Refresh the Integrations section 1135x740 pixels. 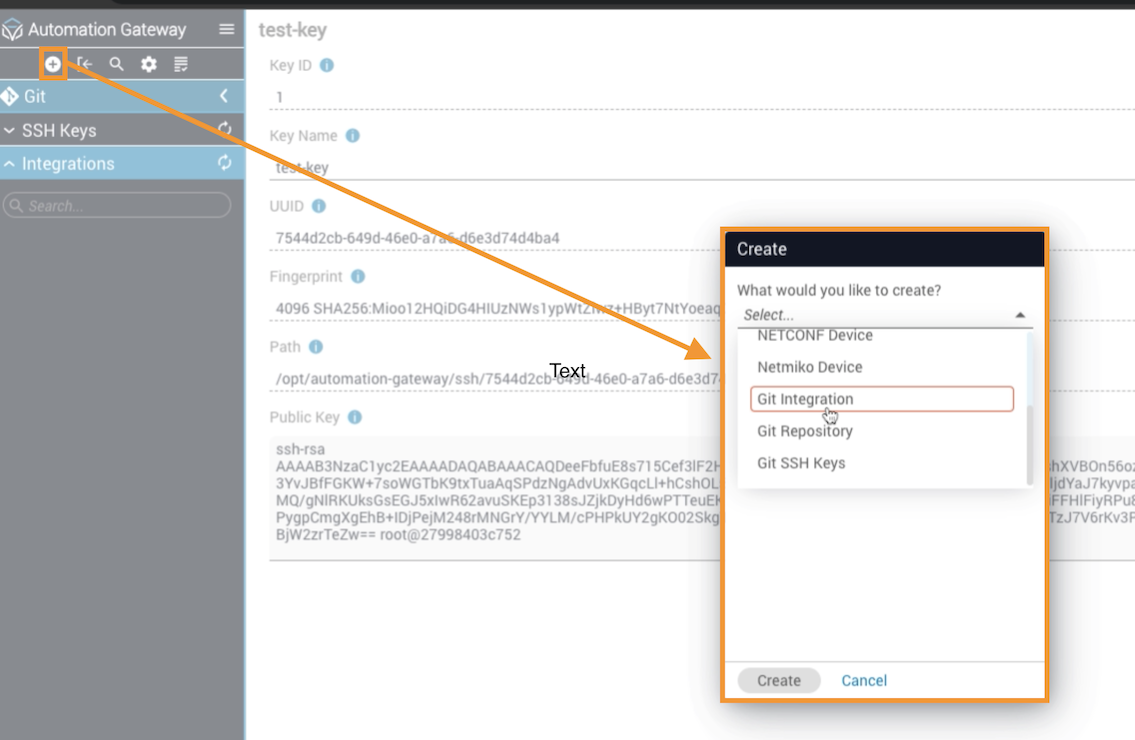(225, 163)
